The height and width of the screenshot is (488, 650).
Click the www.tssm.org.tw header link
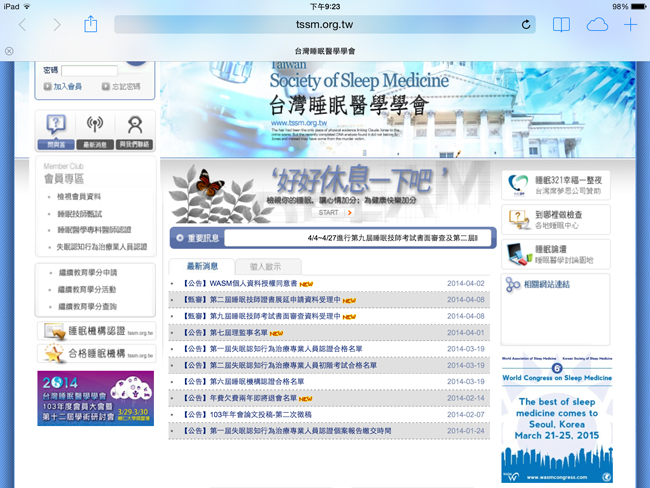click(x=299, y=123)
